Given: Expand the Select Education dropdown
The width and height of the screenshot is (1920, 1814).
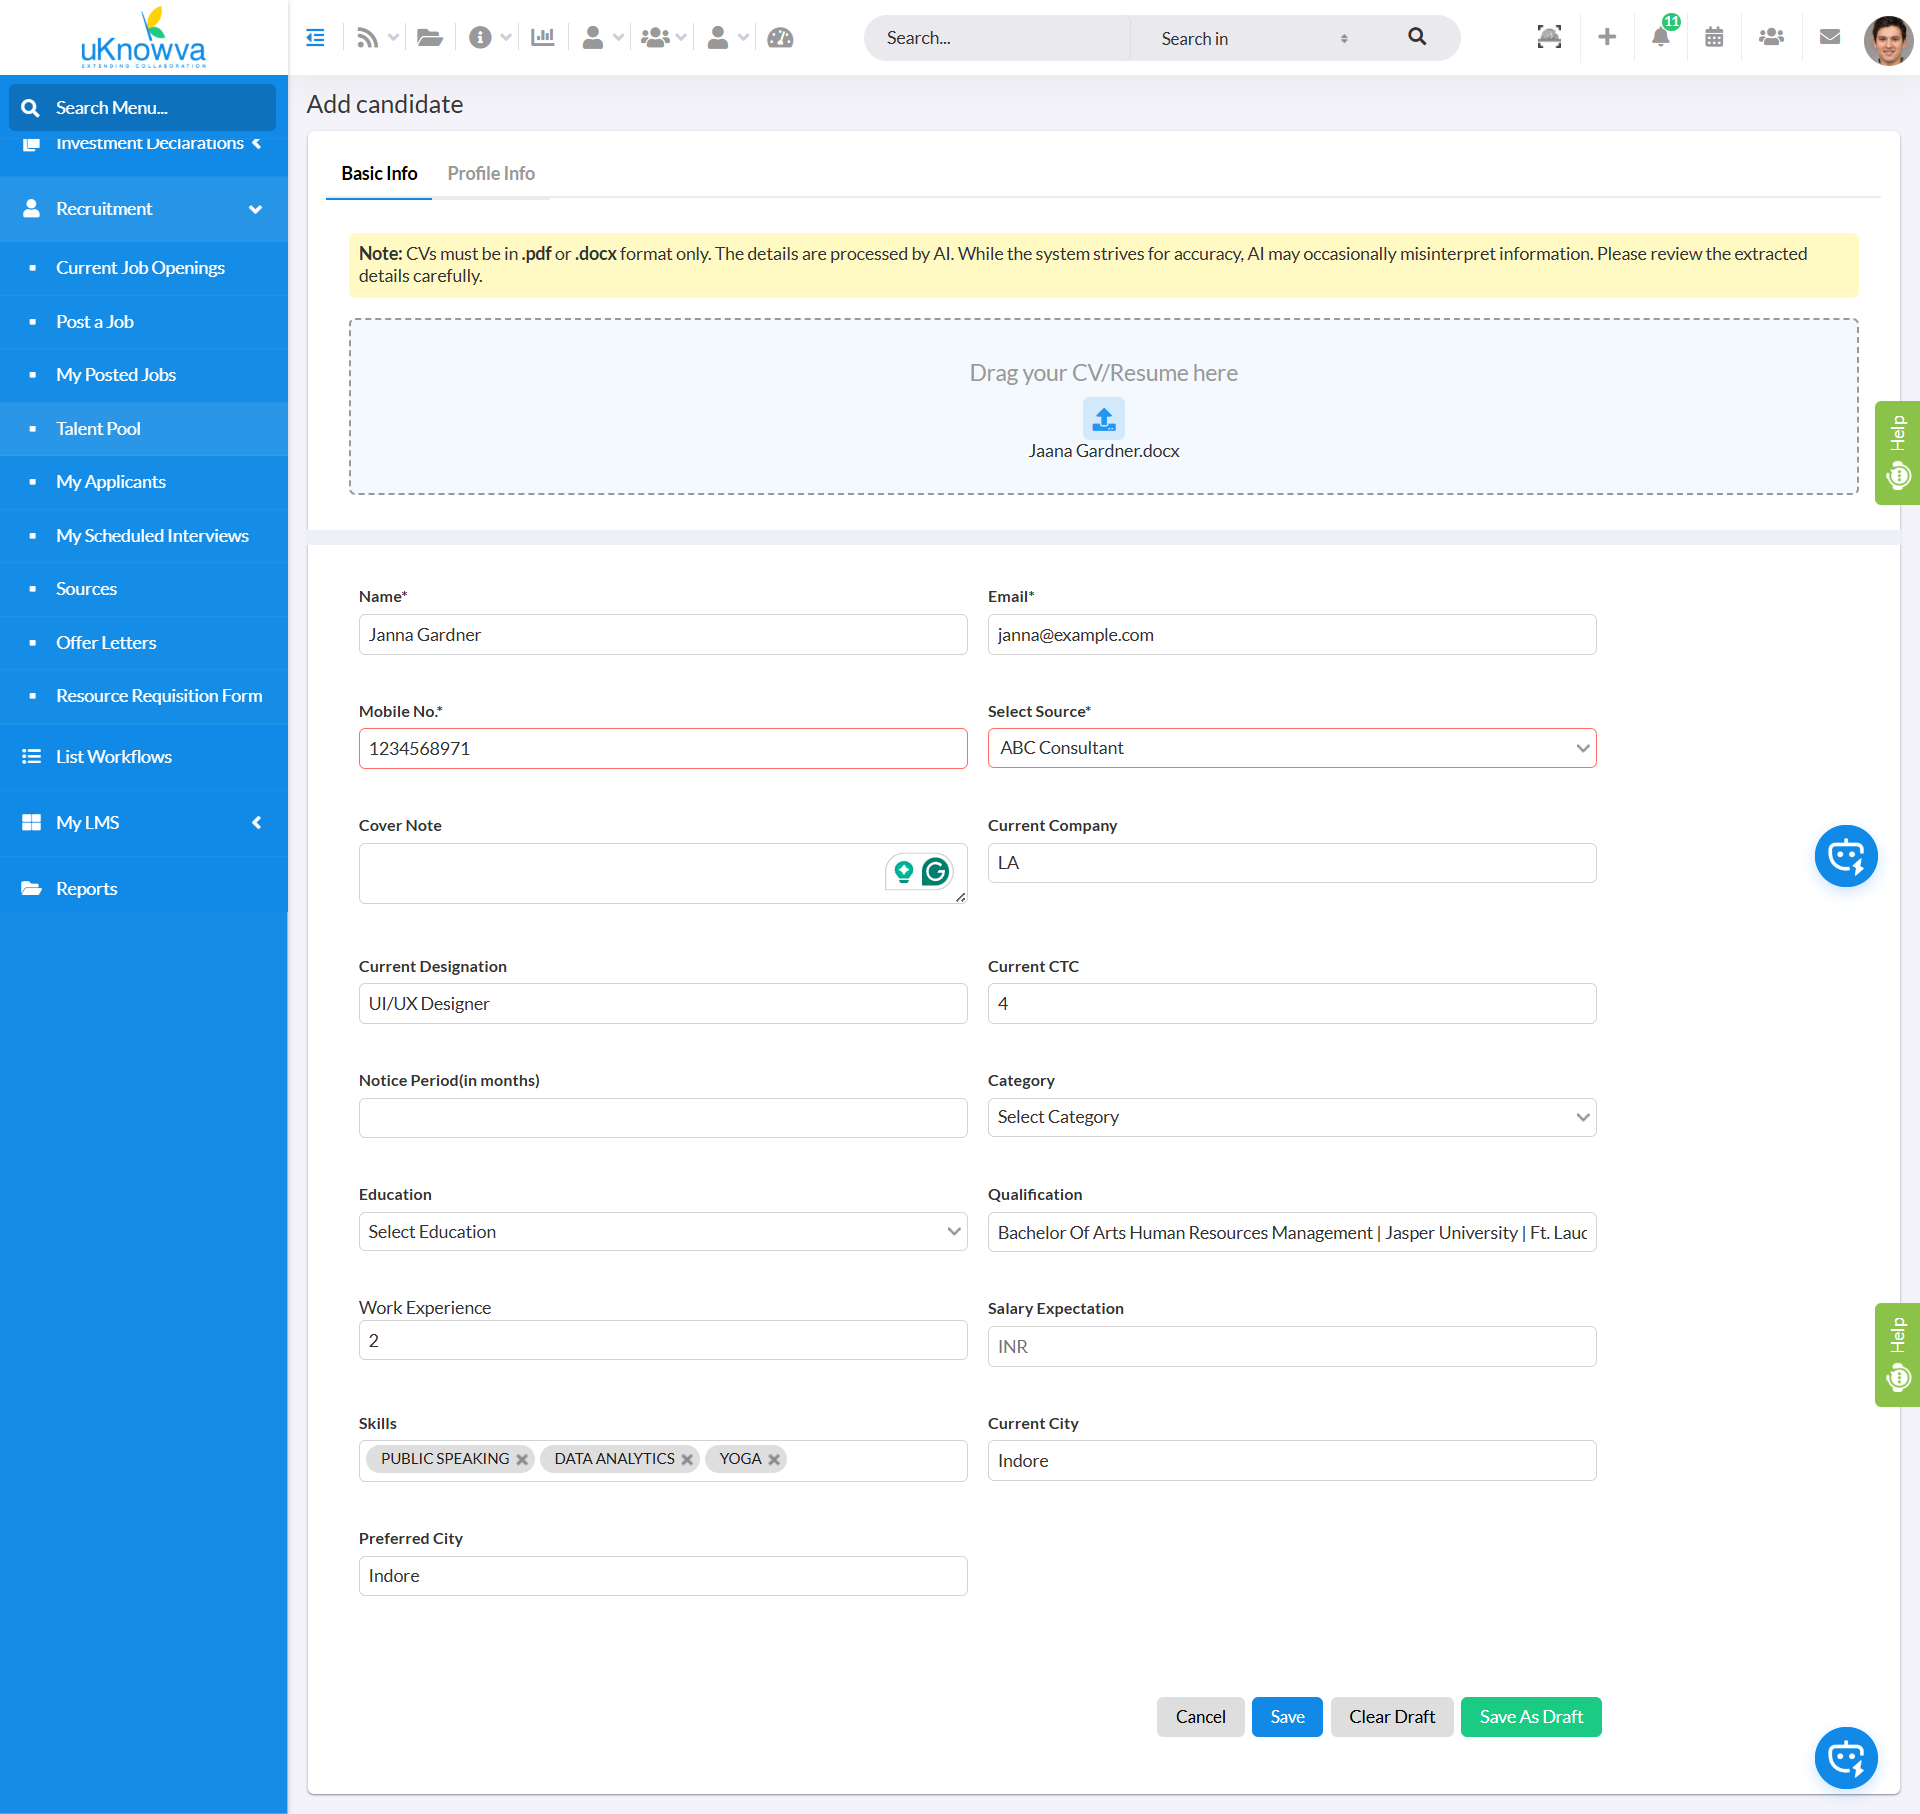Looking at the screenshot, I should click(x=662, y=1232).
